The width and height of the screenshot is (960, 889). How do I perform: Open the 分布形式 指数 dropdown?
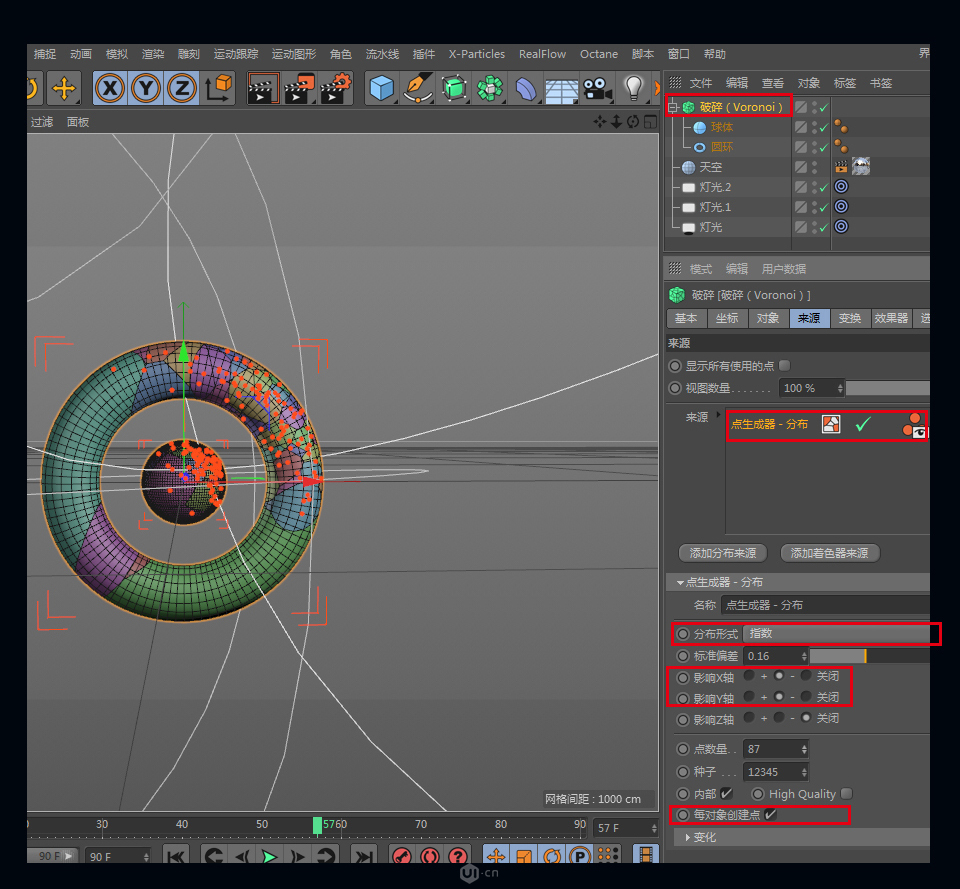pyautogui.click(x=840, y=633)
